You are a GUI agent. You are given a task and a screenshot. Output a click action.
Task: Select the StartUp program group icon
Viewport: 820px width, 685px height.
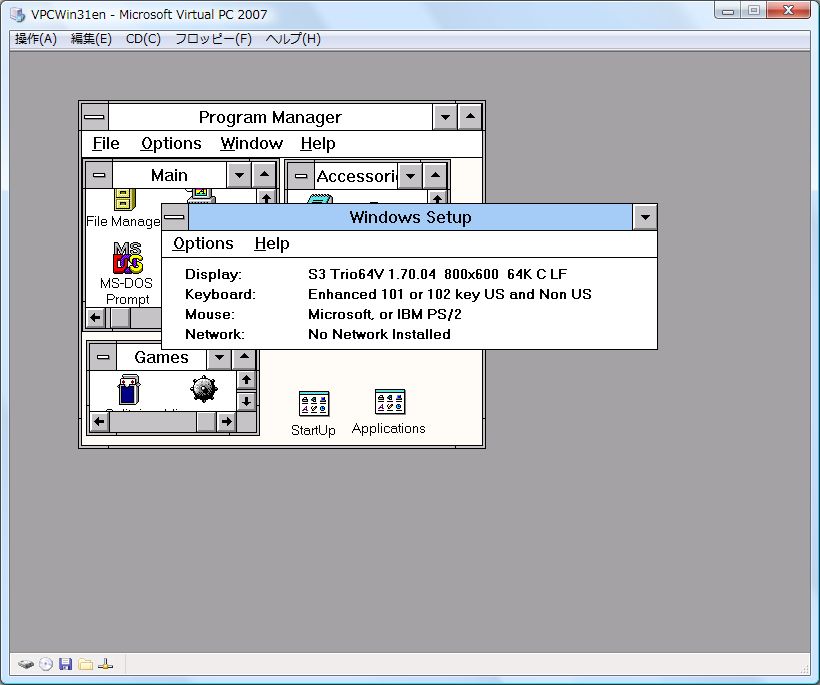(x=313, y=403)
